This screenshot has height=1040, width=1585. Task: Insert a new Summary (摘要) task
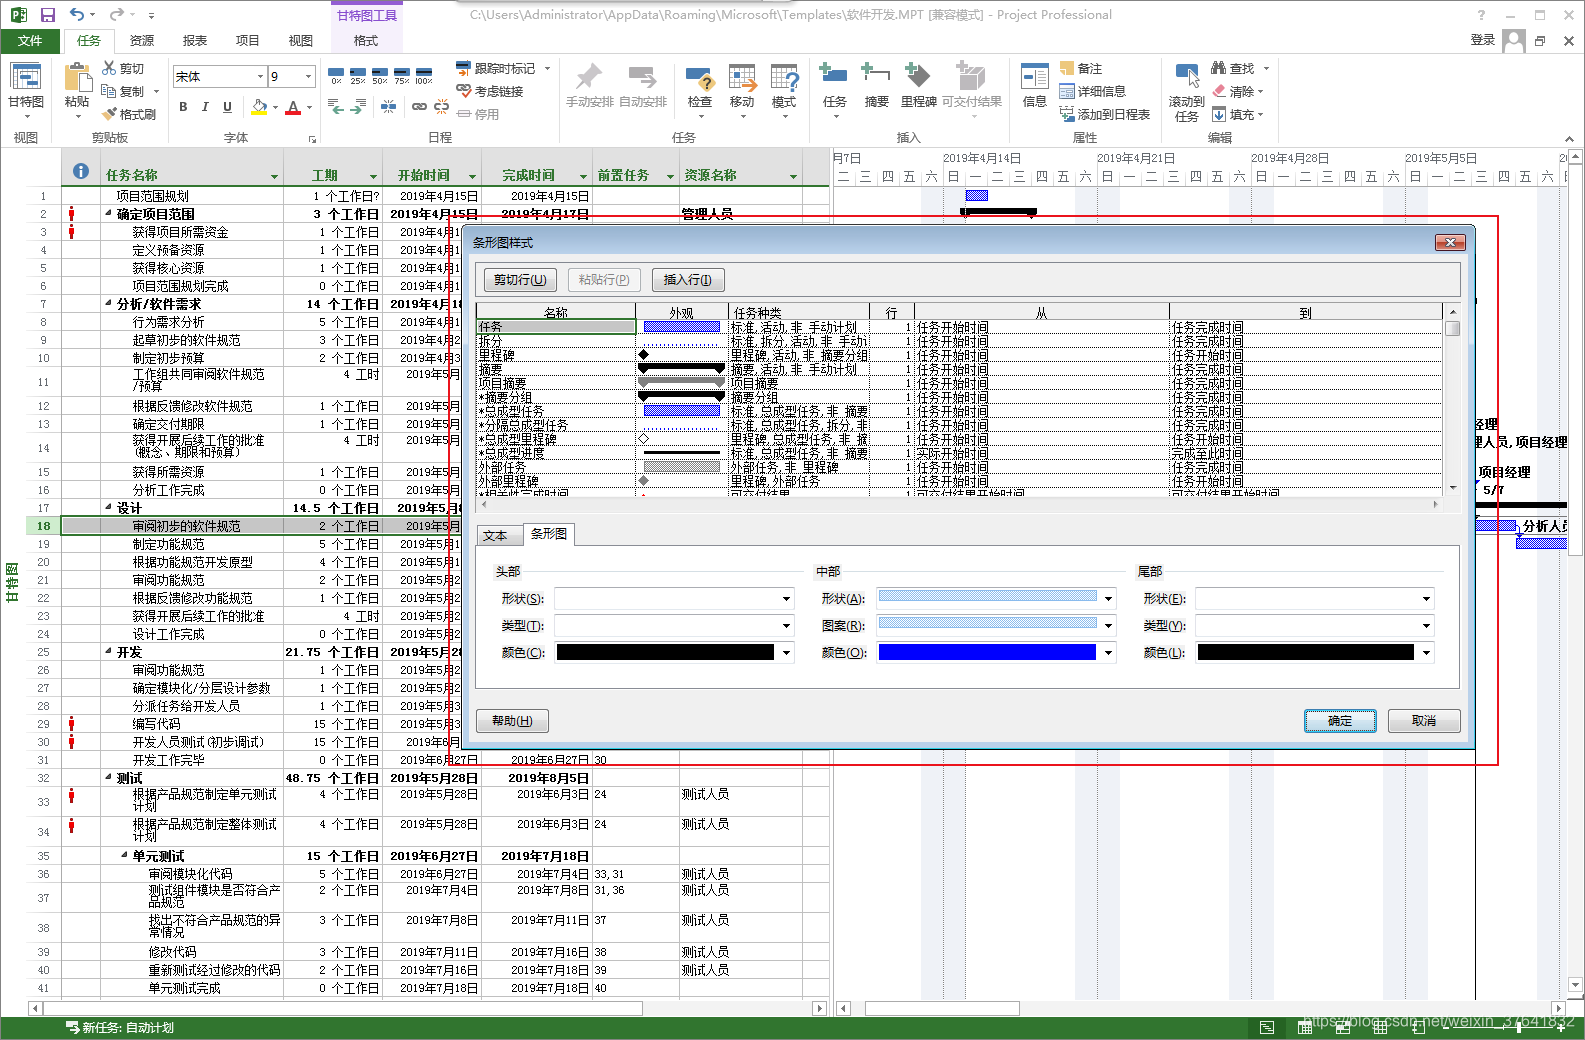click(x=876, y=87)
